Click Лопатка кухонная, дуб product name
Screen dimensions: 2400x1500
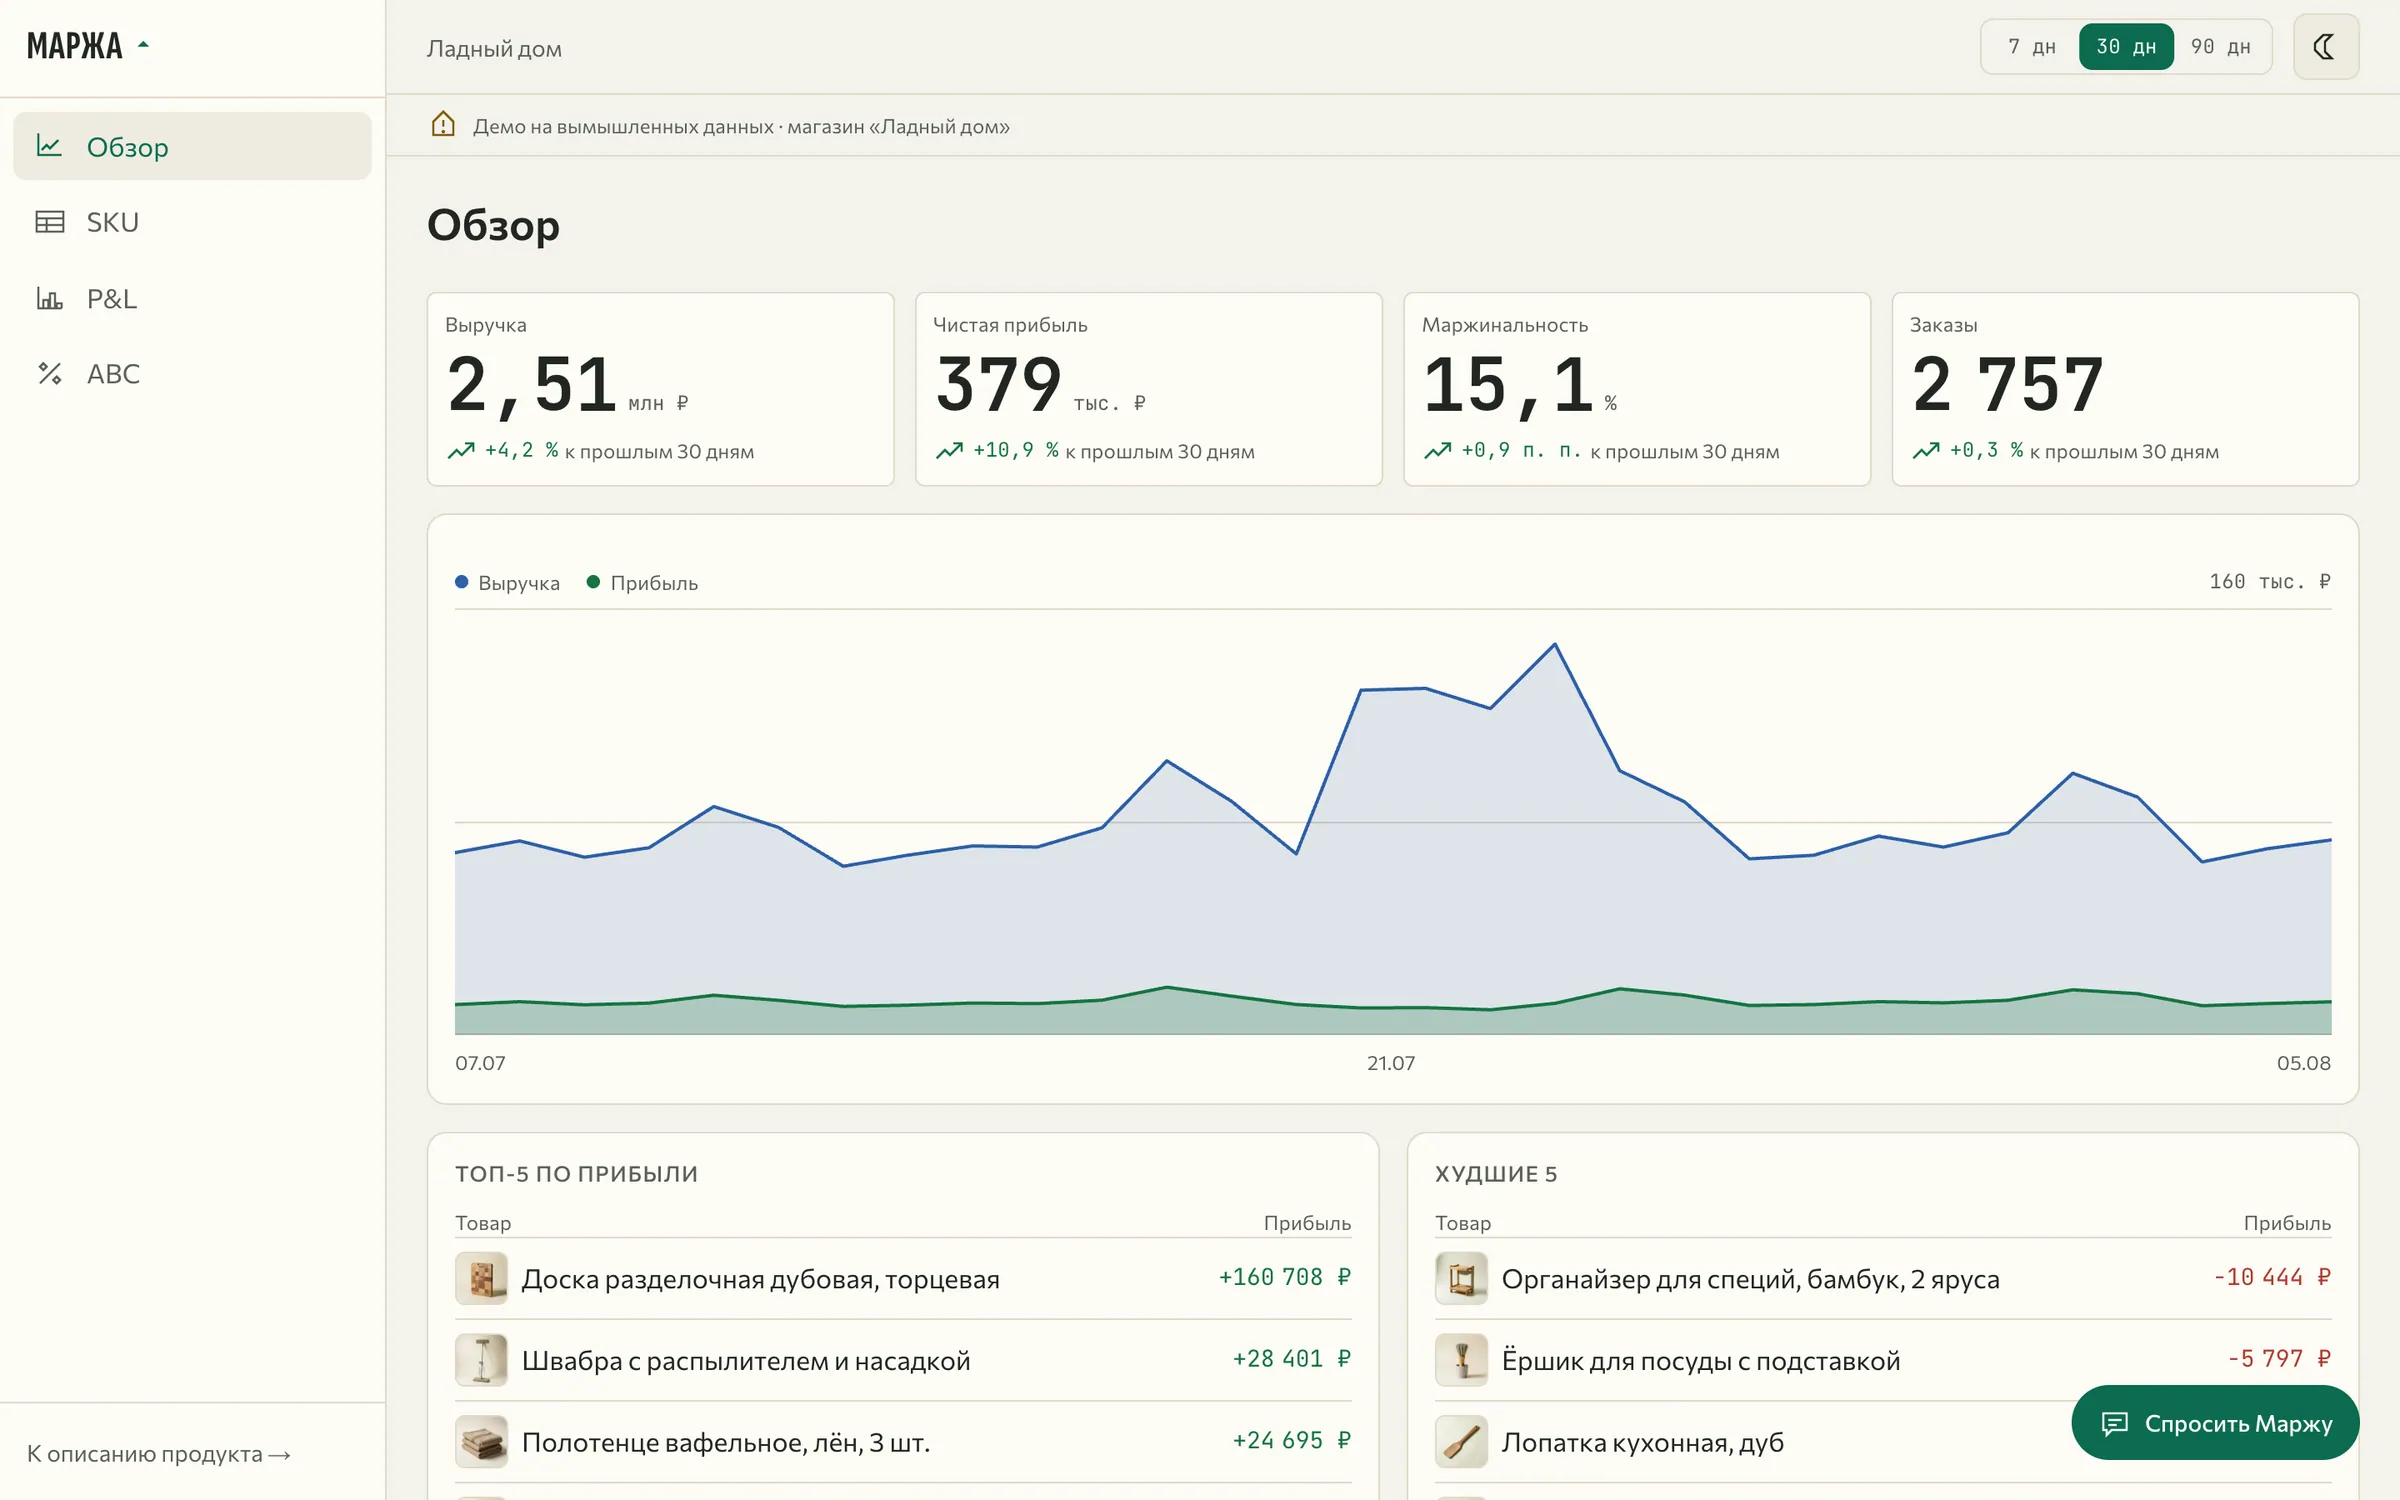1642,1442
